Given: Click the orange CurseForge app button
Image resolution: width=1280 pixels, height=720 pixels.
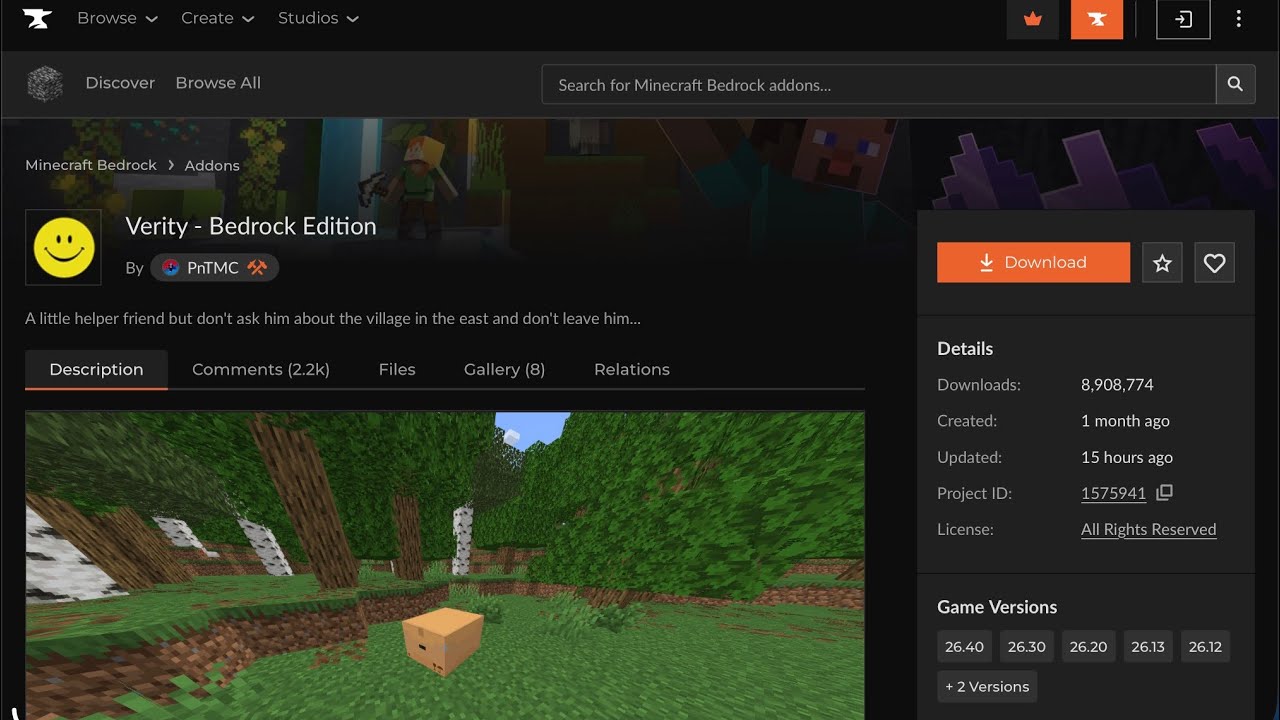Looking at the screenshot, I should click(x=1097, y=19).
